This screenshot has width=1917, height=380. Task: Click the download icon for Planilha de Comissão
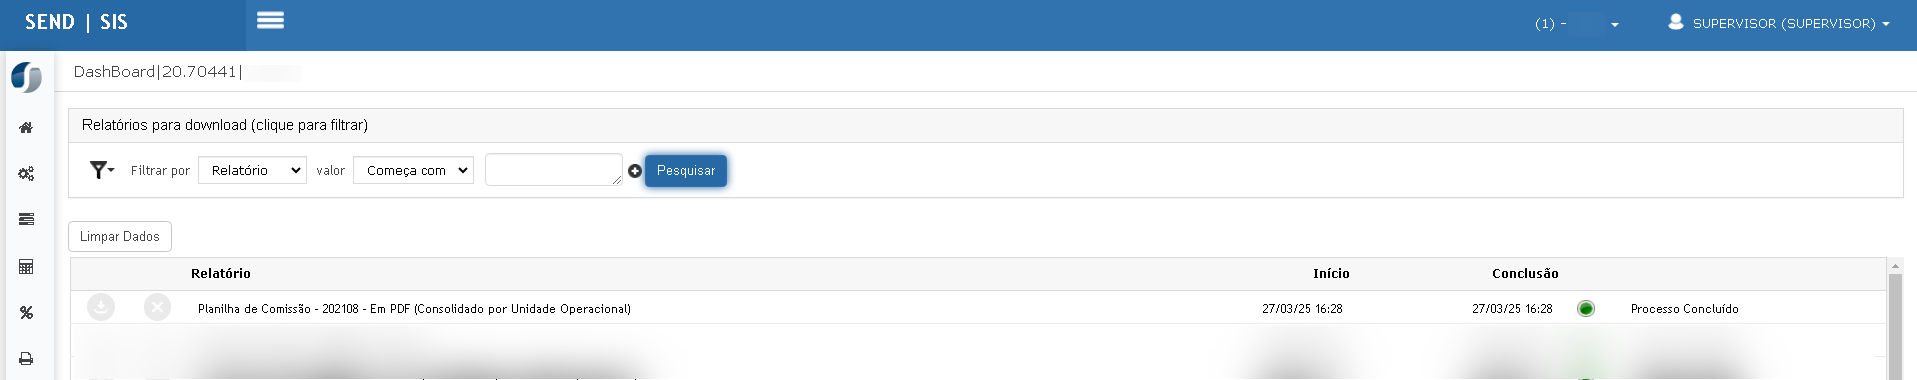[101, 307]
